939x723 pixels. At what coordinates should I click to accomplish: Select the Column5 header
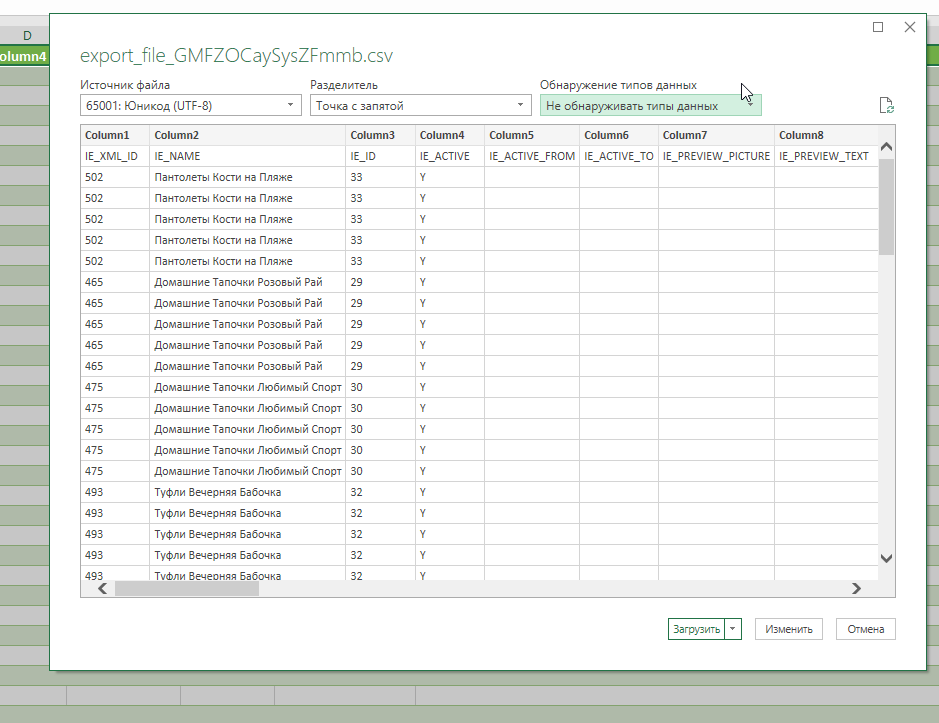click(532, 135)
